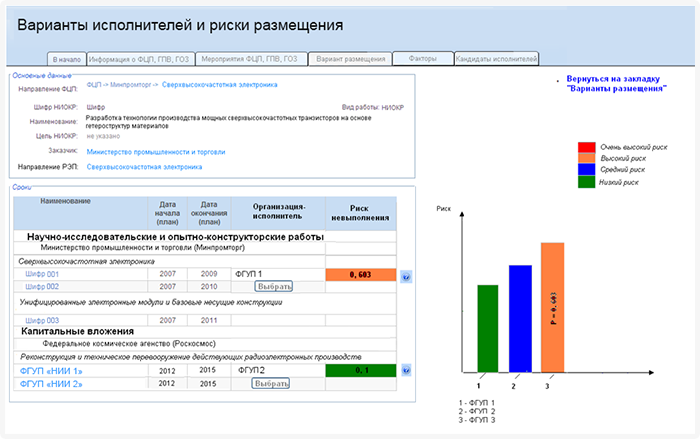Go to the «Факторы» tab
700x439 pixels.
[422, 60]
